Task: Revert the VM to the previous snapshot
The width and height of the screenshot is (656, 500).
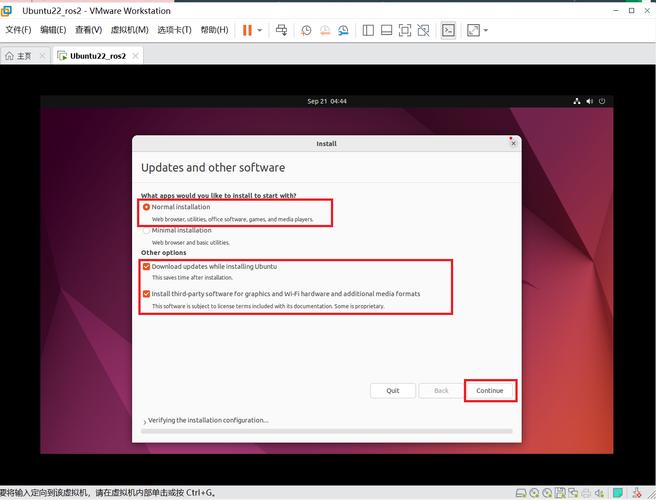Action: [x=325, y=30]
